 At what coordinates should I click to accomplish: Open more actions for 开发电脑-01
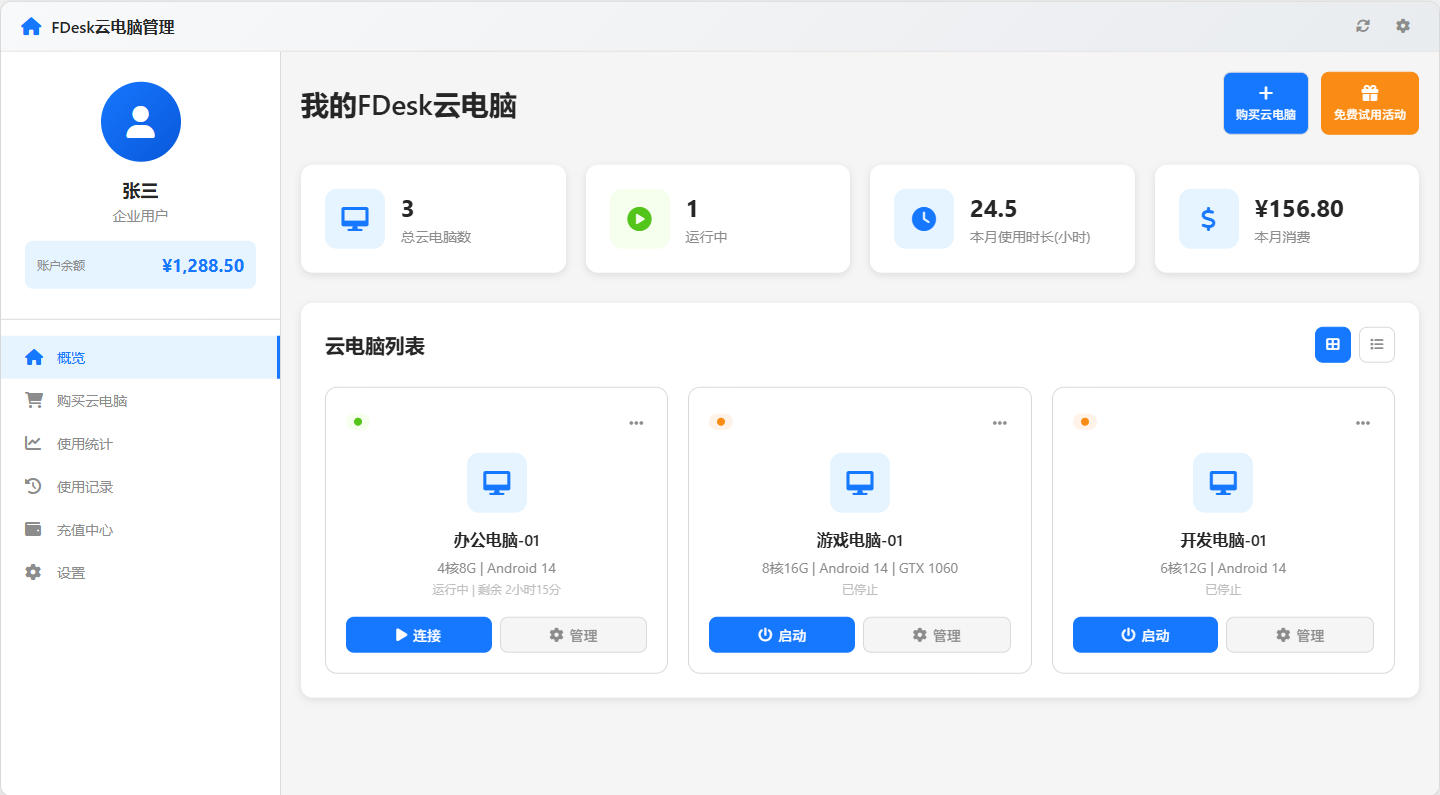pos(1362,422)
